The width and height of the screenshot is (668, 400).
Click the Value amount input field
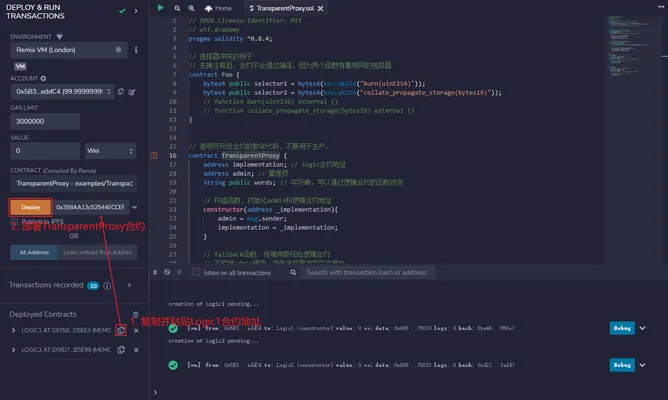coord(45,151)
